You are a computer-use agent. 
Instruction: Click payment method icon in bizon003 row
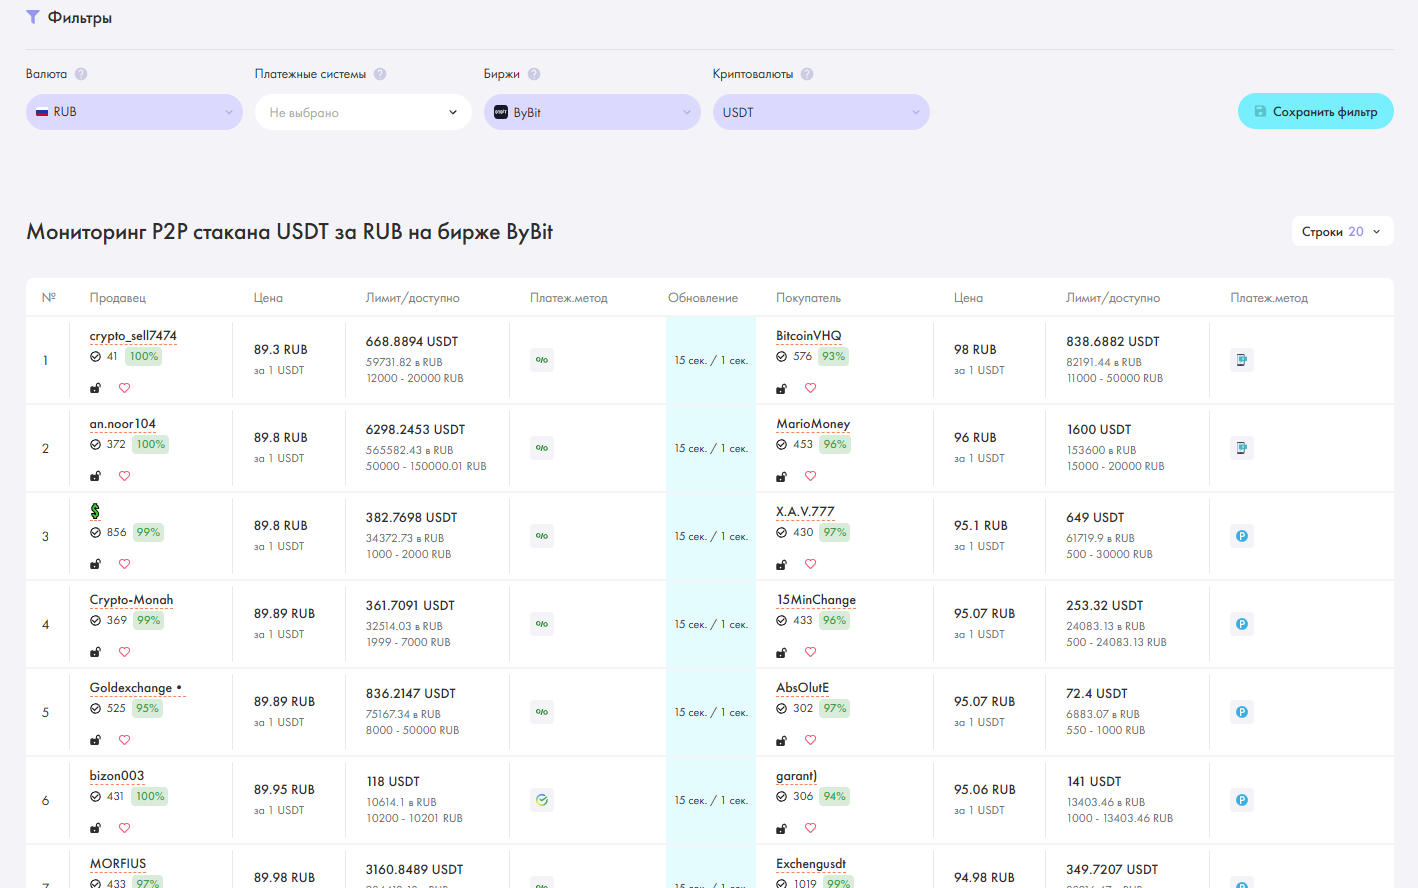coord(542,800)
